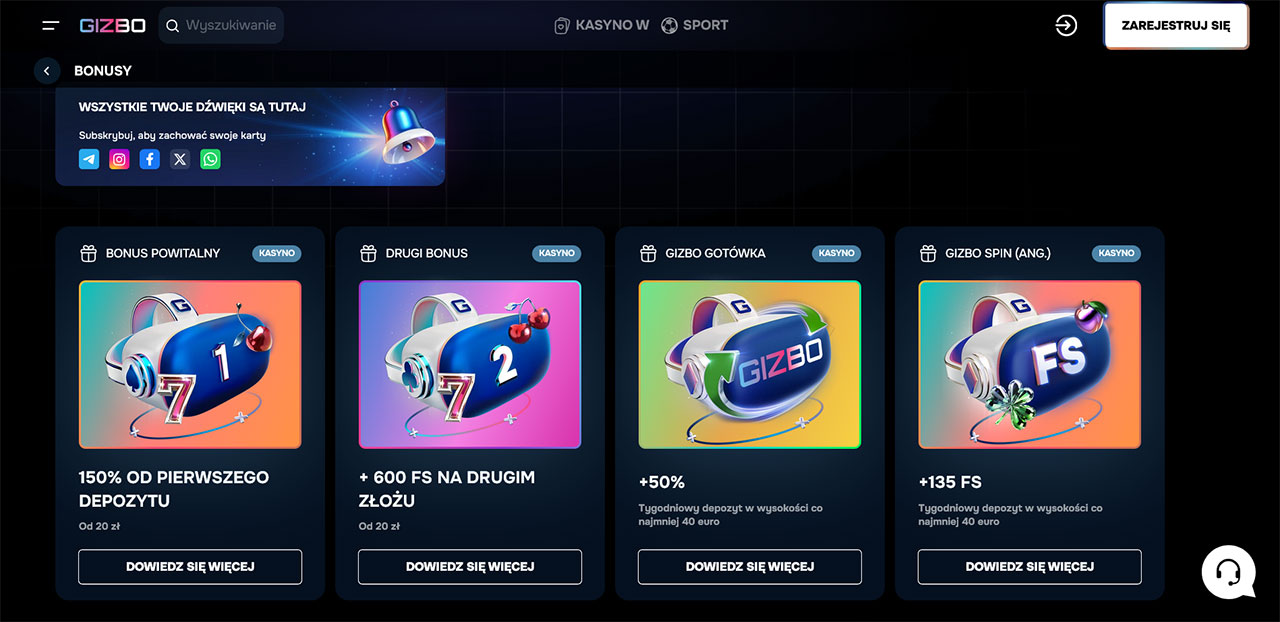Click the Zarejestruj się button
This screenshot has height=622, width=1280.
click(x=1176, y=26)
